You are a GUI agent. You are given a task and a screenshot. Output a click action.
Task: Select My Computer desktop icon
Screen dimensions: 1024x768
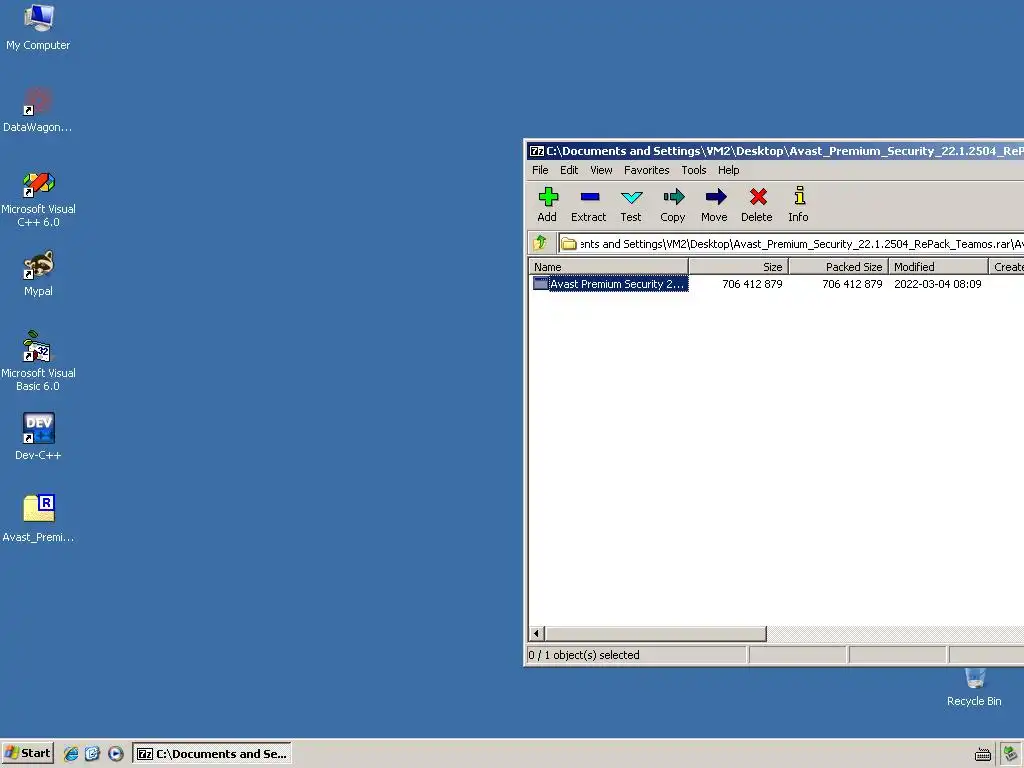point(38,27)
